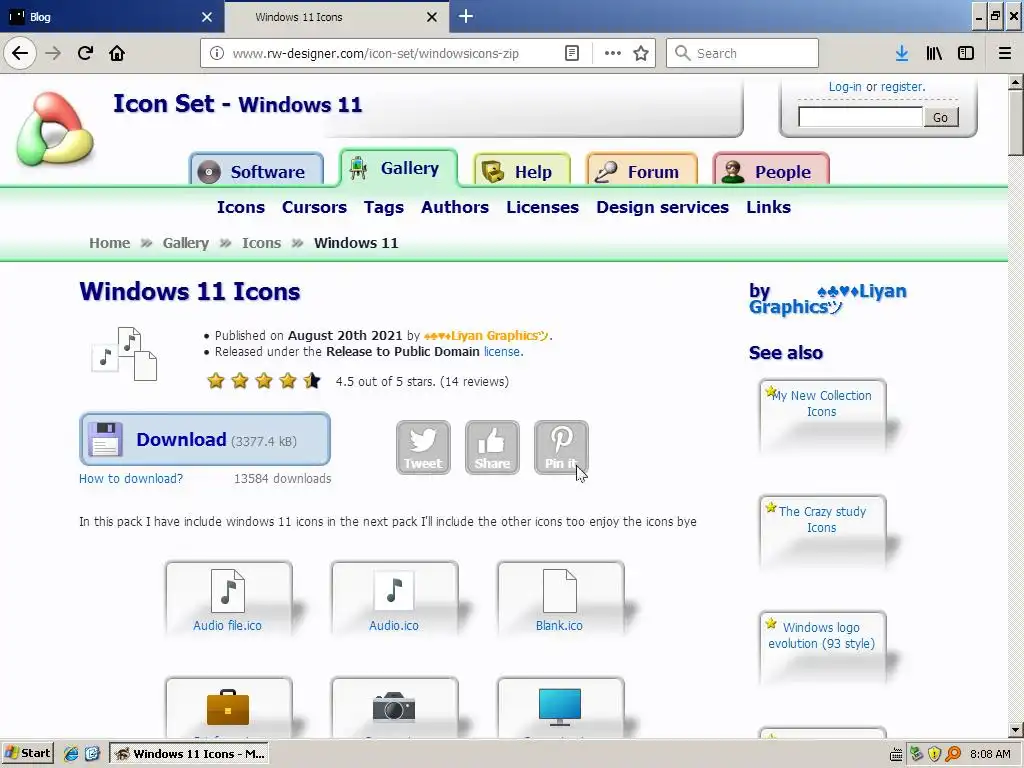The width and height of the screenshot is (1024, 768).
Task: Open the downloads arrow panel
Action: 902,54
